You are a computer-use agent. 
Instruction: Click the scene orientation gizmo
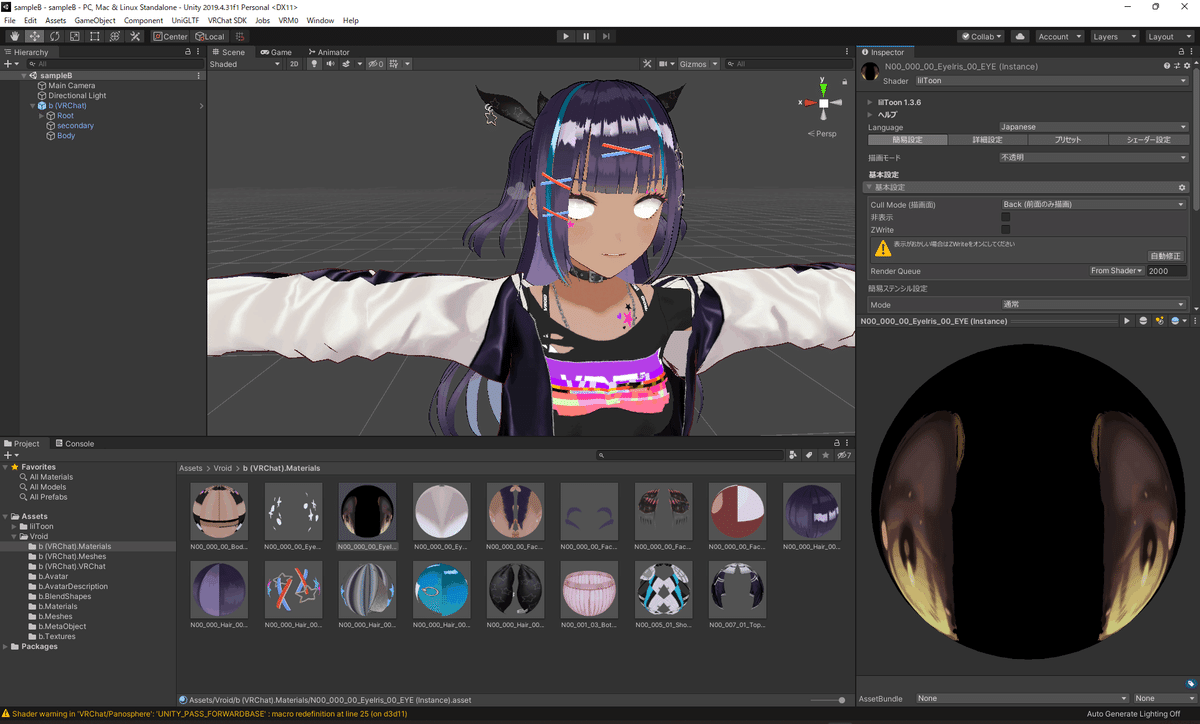tap(823, 103)
